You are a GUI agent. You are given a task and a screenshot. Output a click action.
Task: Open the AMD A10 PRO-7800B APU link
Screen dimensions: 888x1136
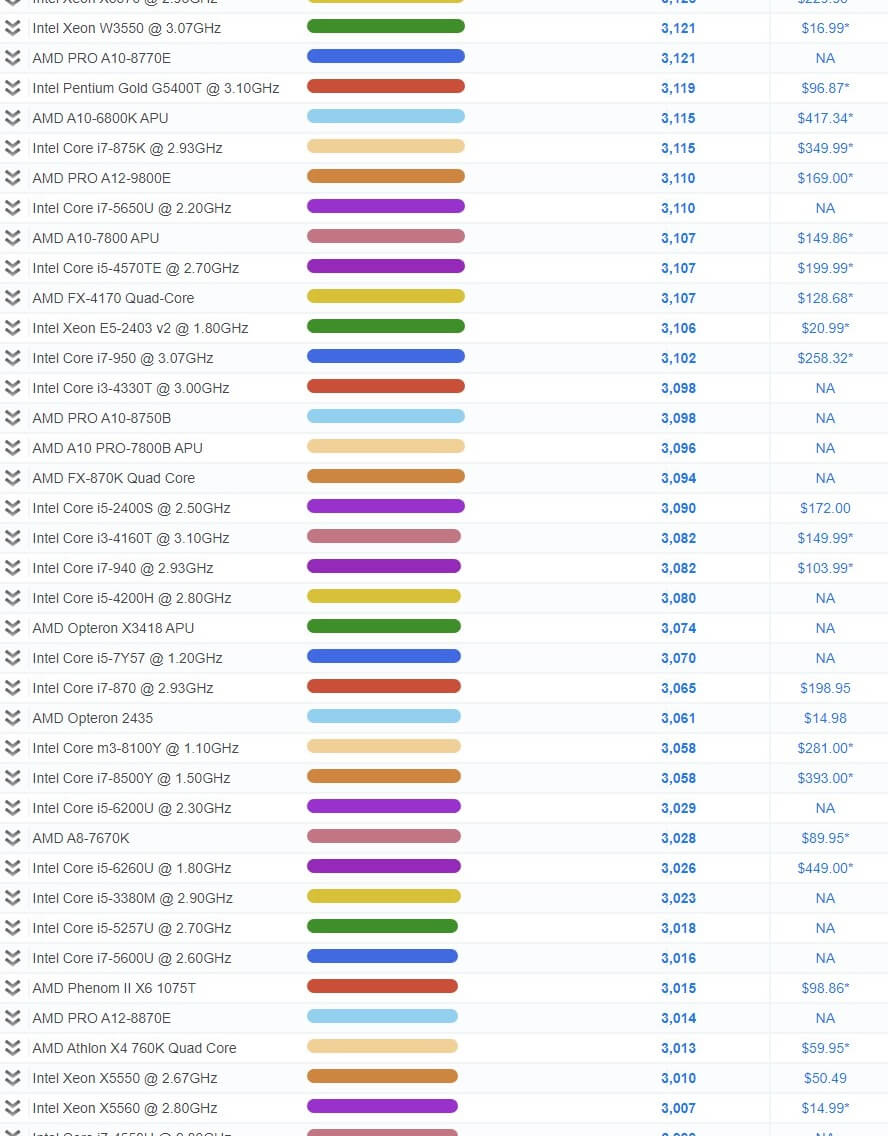coord(117,448)
